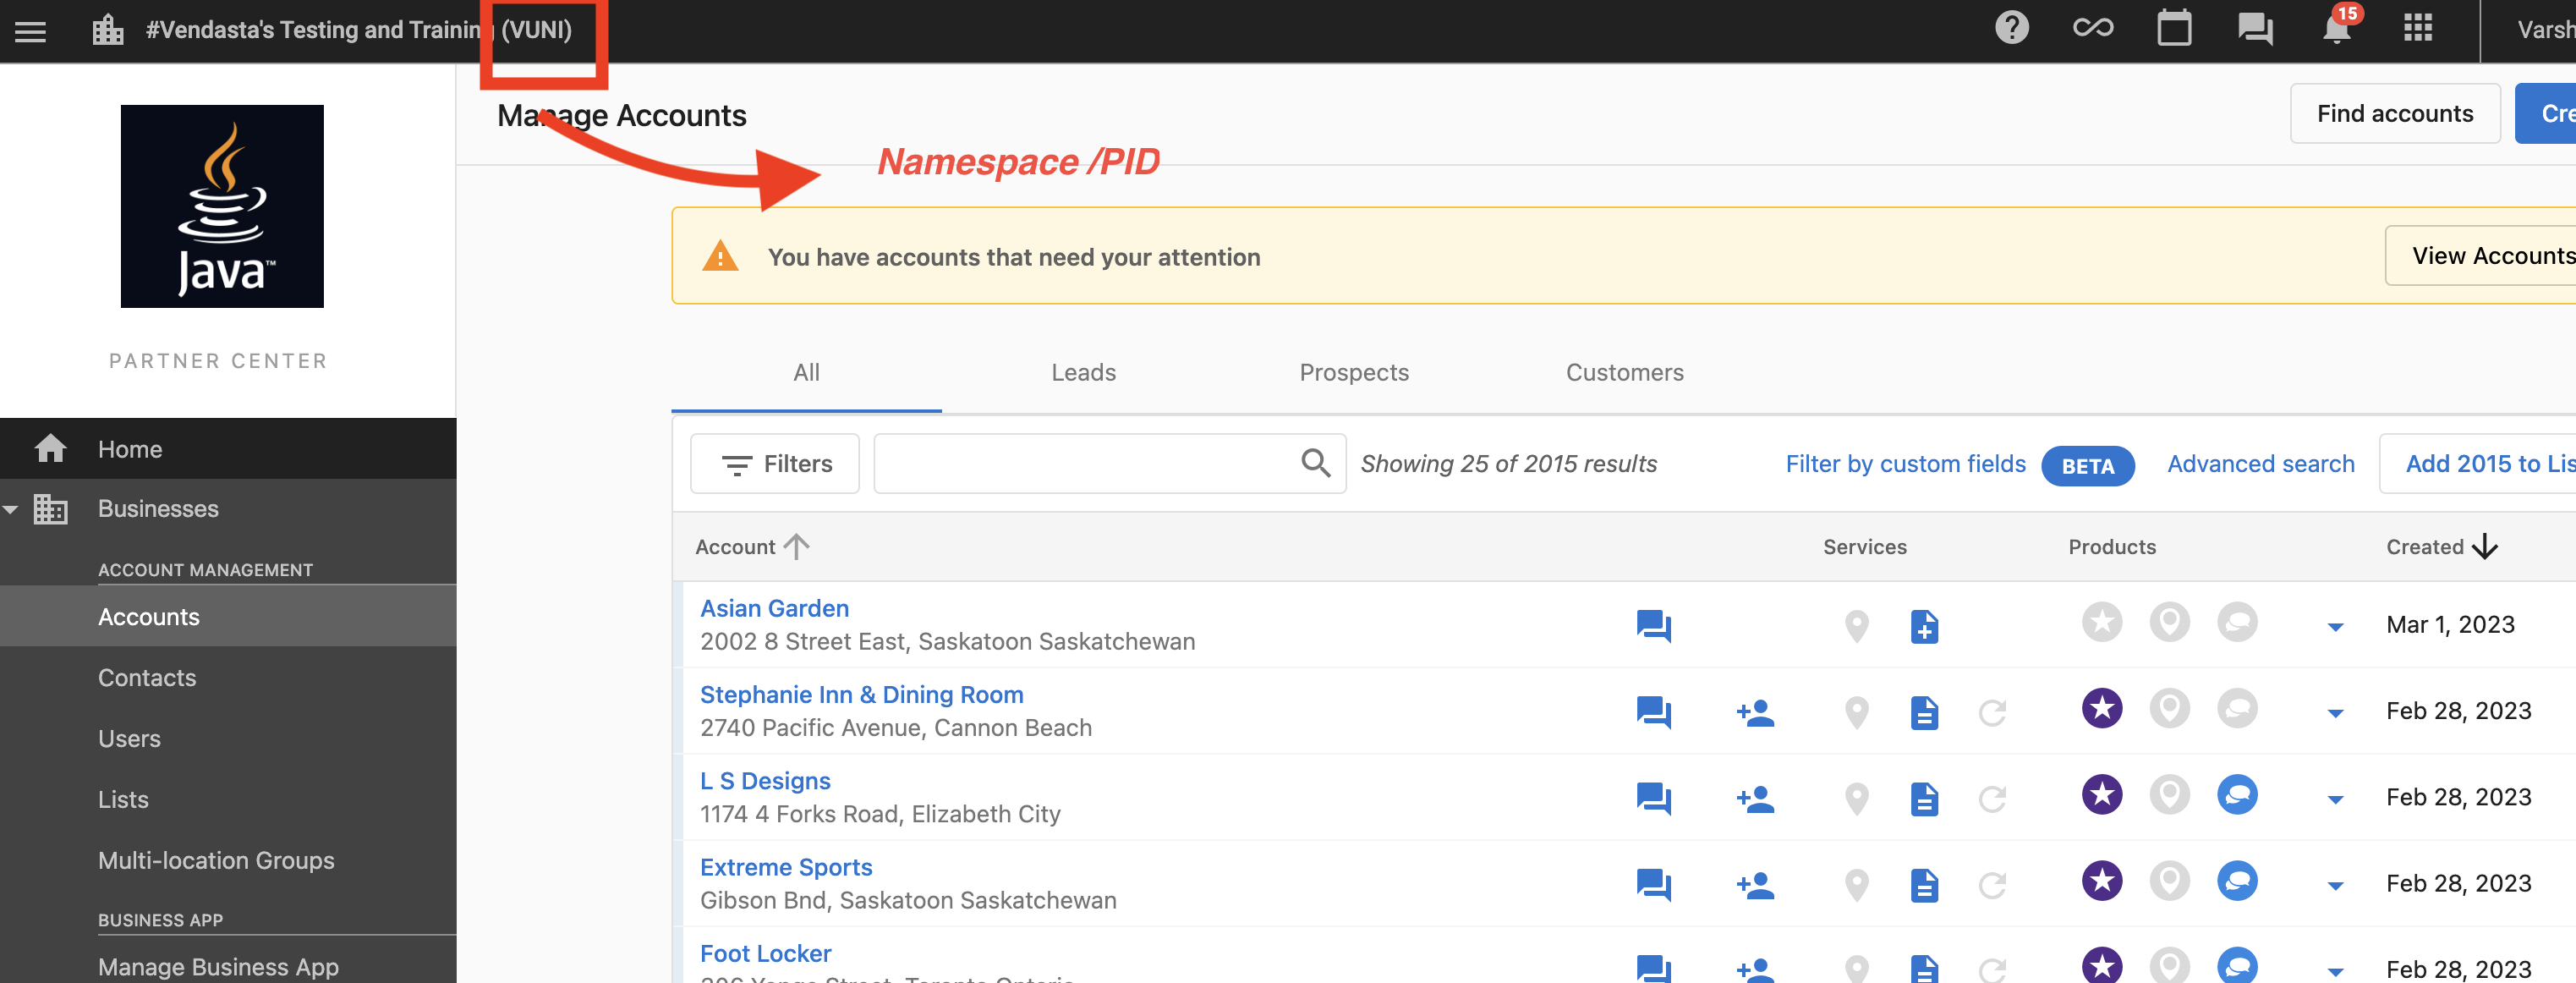Screen dimensions: 2576x983
Task: Click Filter by custom fields link
Action: [1905, 464]
